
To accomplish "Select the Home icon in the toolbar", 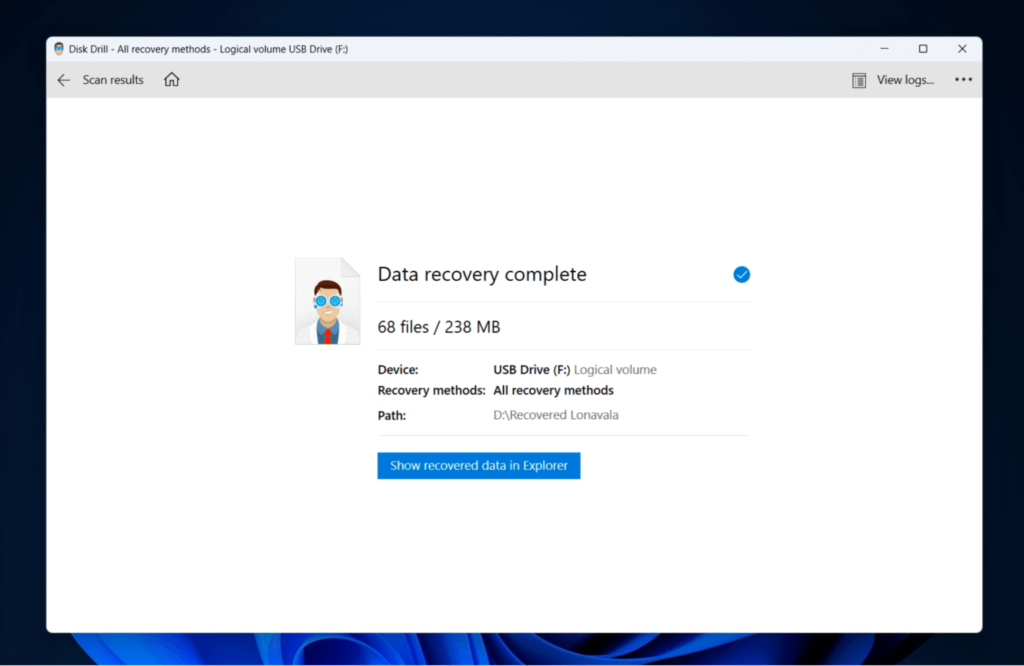I will click(170, 79).
